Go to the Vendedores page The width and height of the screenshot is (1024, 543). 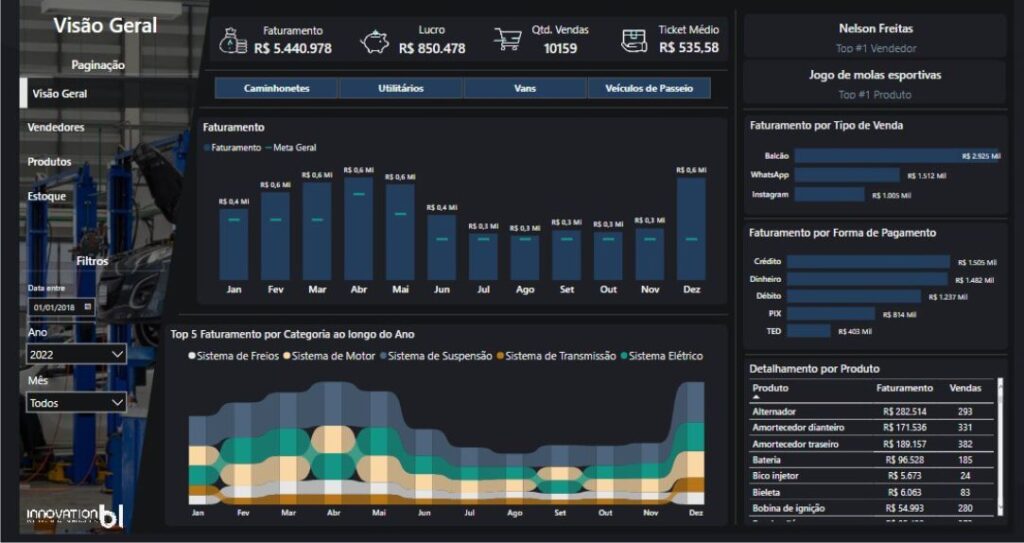tap(56, 127)
